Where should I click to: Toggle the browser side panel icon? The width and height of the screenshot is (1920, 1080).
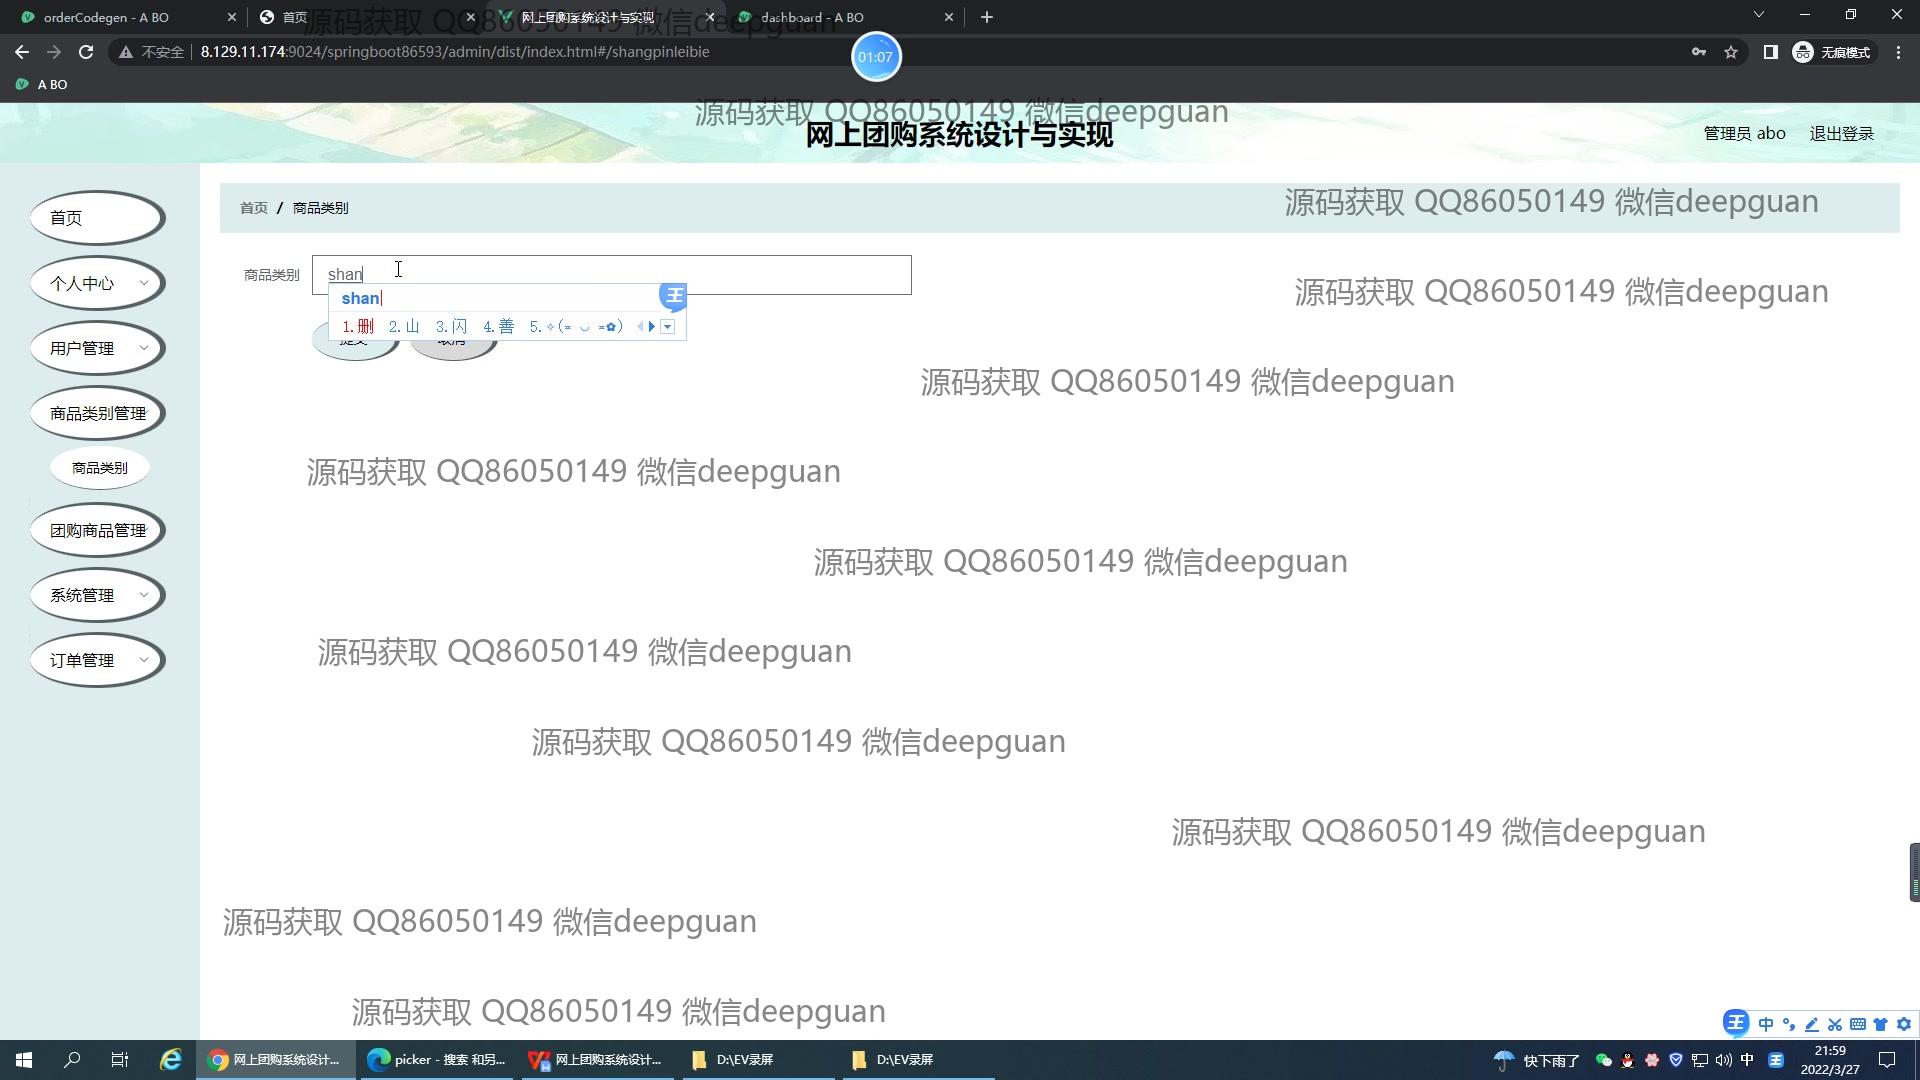pyautogui.click(x=1770, y=52)
